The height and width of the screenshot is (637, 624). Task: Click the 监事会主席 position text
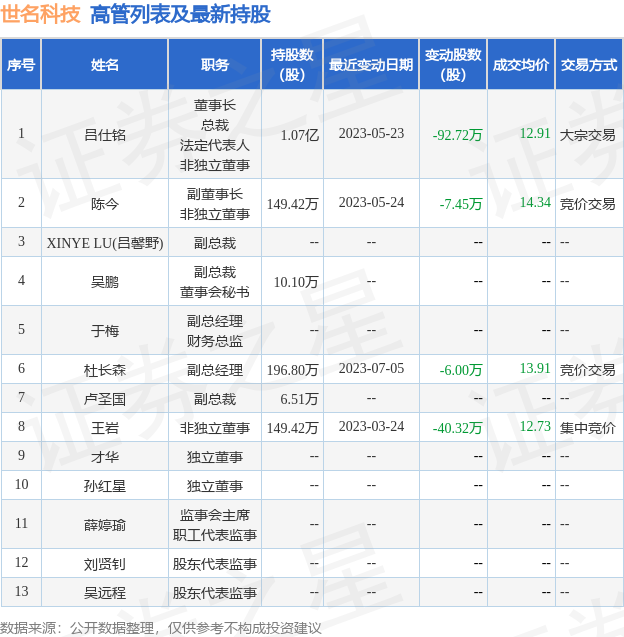click(x=214, y=515)
